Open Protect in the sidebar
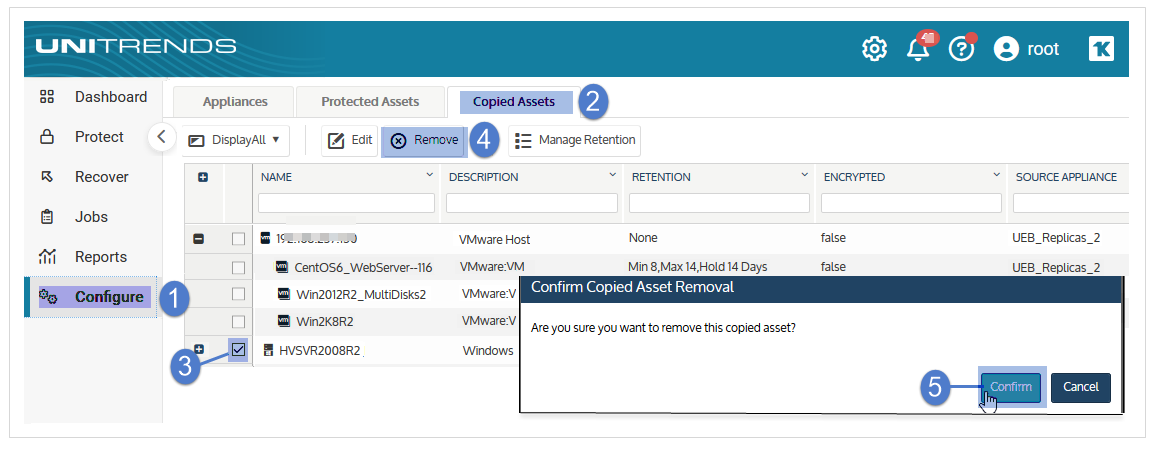 pyautogui.click(x=99, y=137)
